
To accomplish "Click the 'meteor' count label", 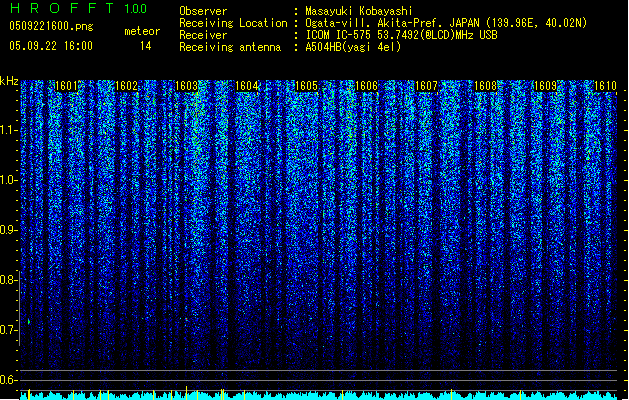I will point(142,31).
